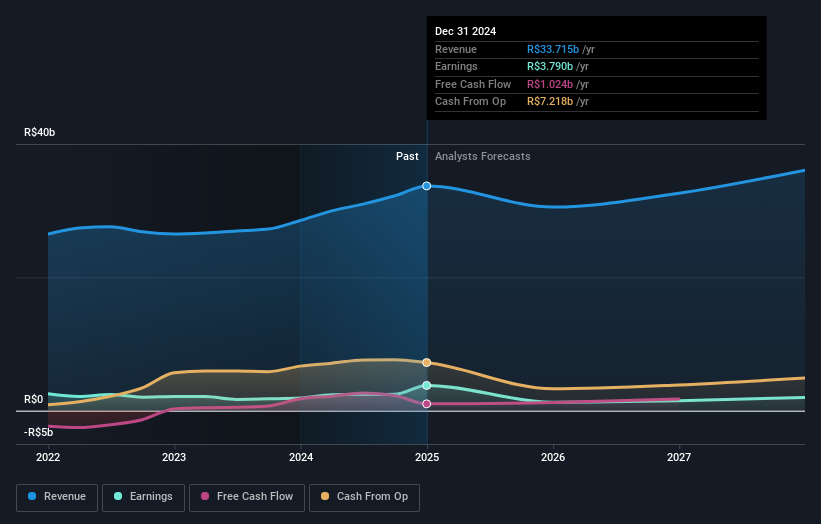The image size is (821, 524).
Task: Click the Dec 31 2024 tooltip date
Action: pyautogui.click(x=465, y=31)
